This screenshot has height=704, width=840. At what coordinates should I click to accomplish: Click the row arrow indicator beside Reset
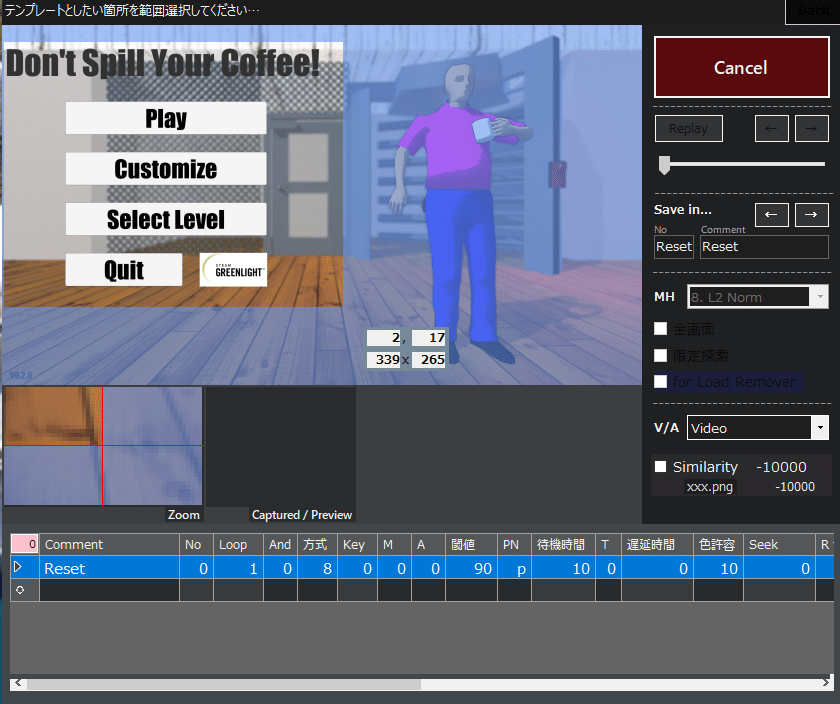tap(18, 567)
